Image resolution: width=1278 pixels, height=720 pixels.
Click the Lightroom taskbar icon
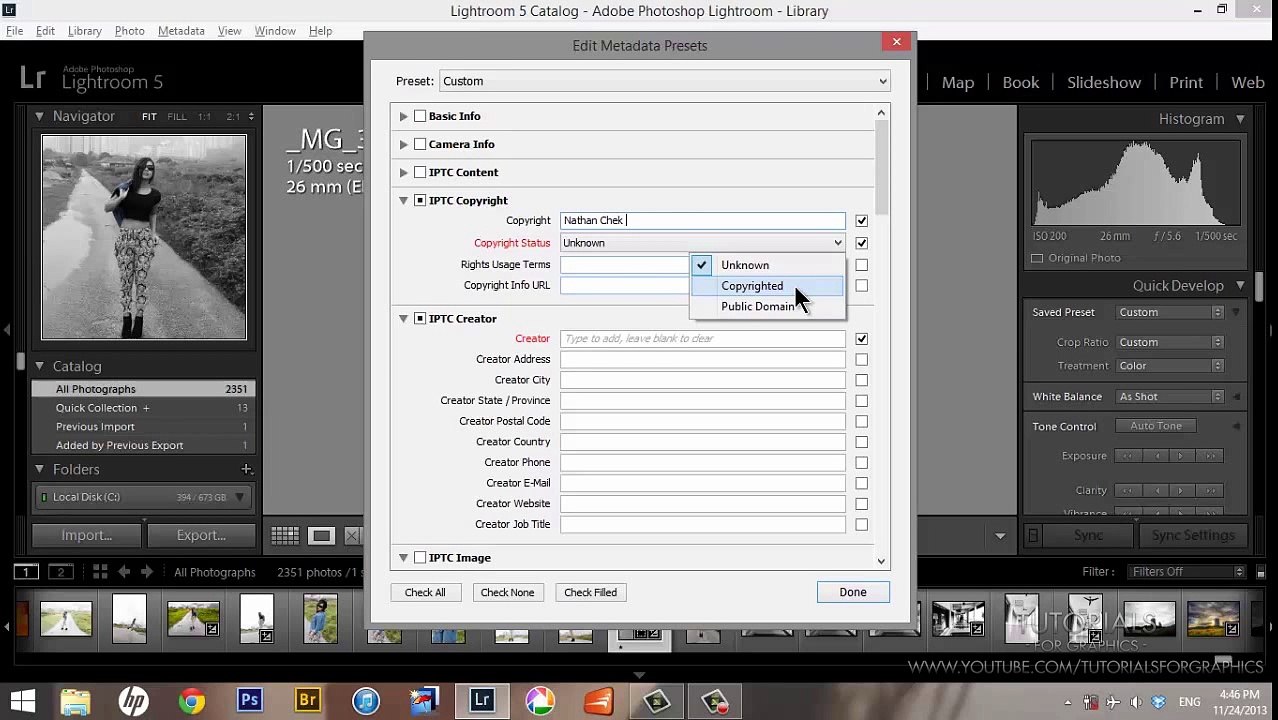482,700
